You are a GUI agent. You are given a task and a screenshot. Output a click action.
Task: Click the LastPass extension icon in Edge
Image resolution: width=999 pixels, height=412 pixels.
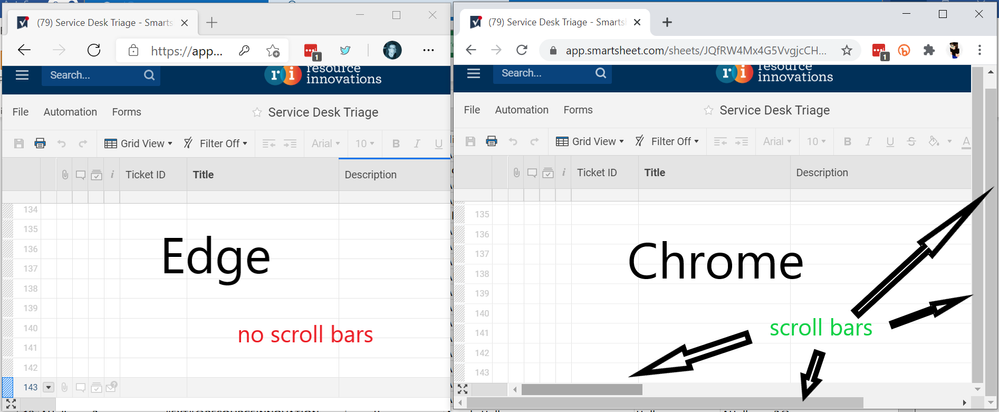coord(311,51)
